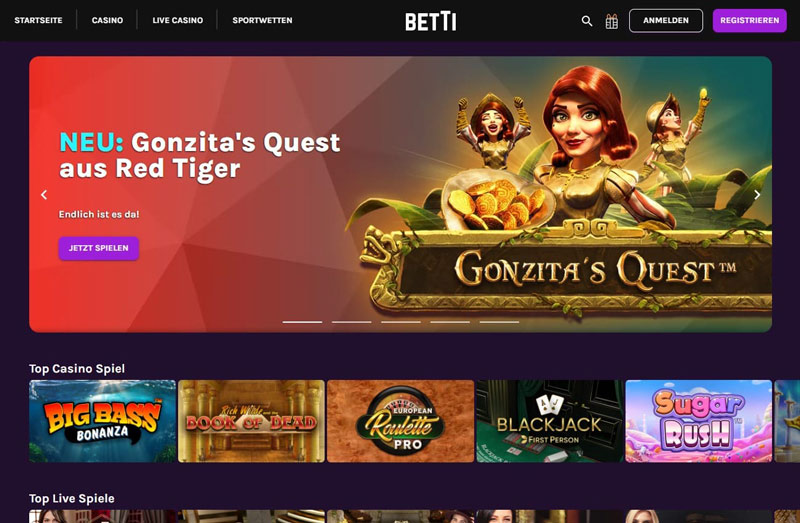Click the Anmelden login button
Viewport: 800px width, 523px height.
[x=666, y=20]
